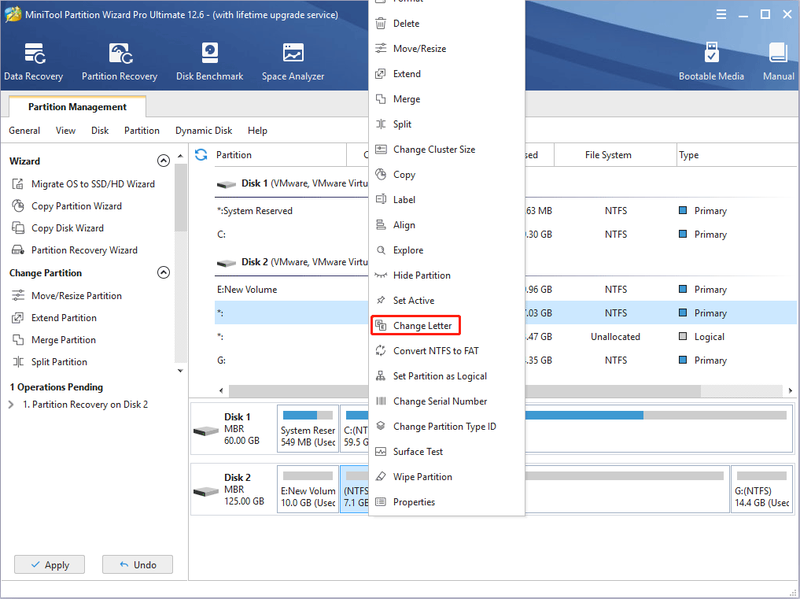
Task: Select Change Serial Number
Action: (446, 402)
